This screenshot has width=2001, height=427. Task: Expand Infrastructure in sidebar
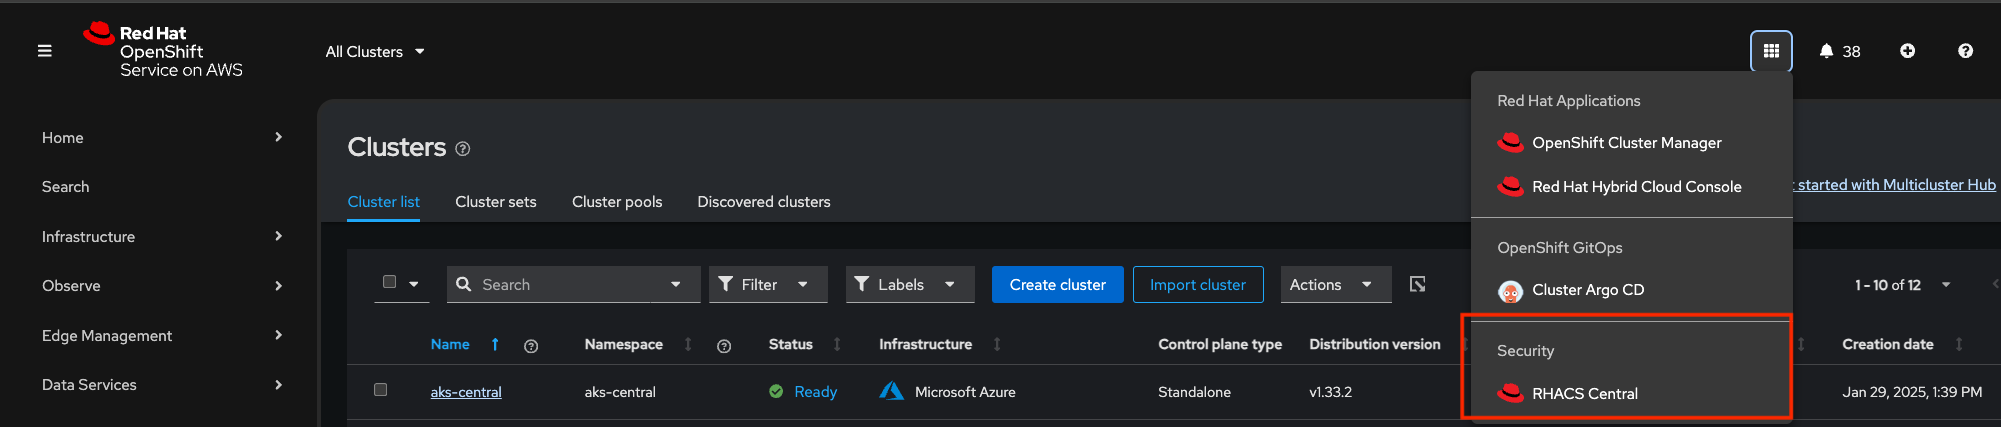coord(162,237)
